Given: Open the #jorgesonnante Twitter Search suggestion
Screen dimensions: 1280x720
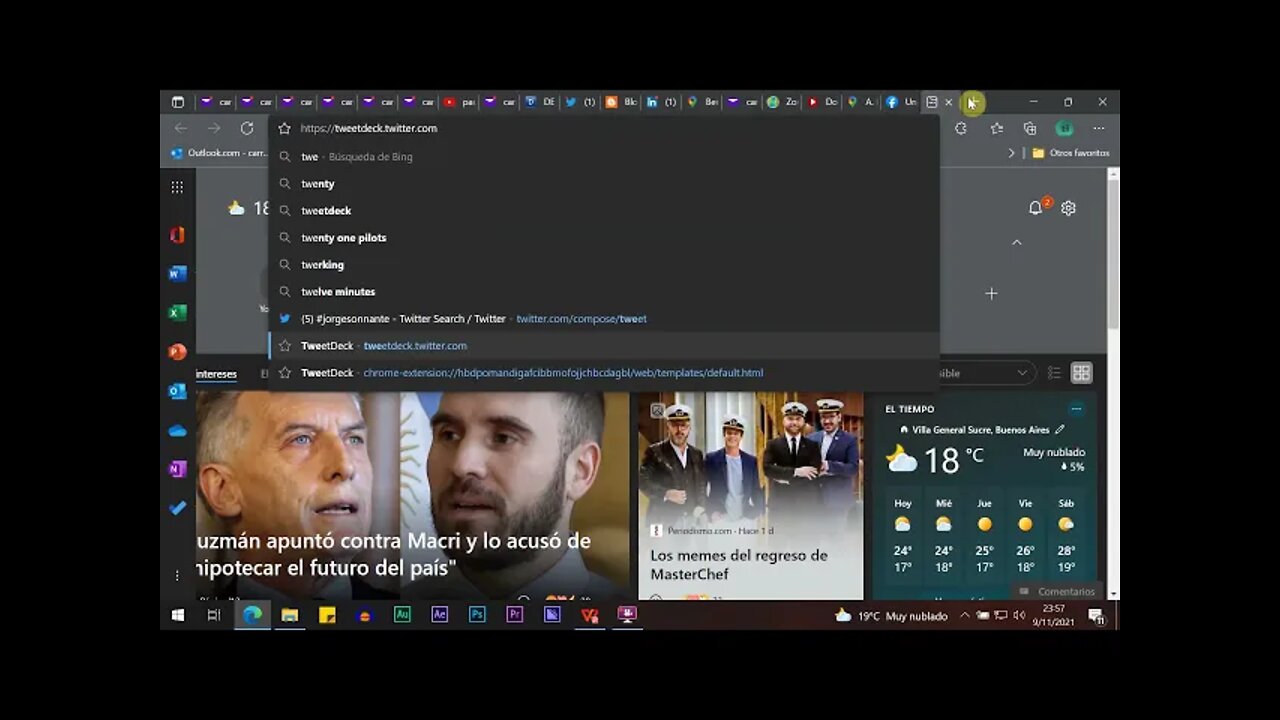Looking at the screenshot, I should [604, 319].
